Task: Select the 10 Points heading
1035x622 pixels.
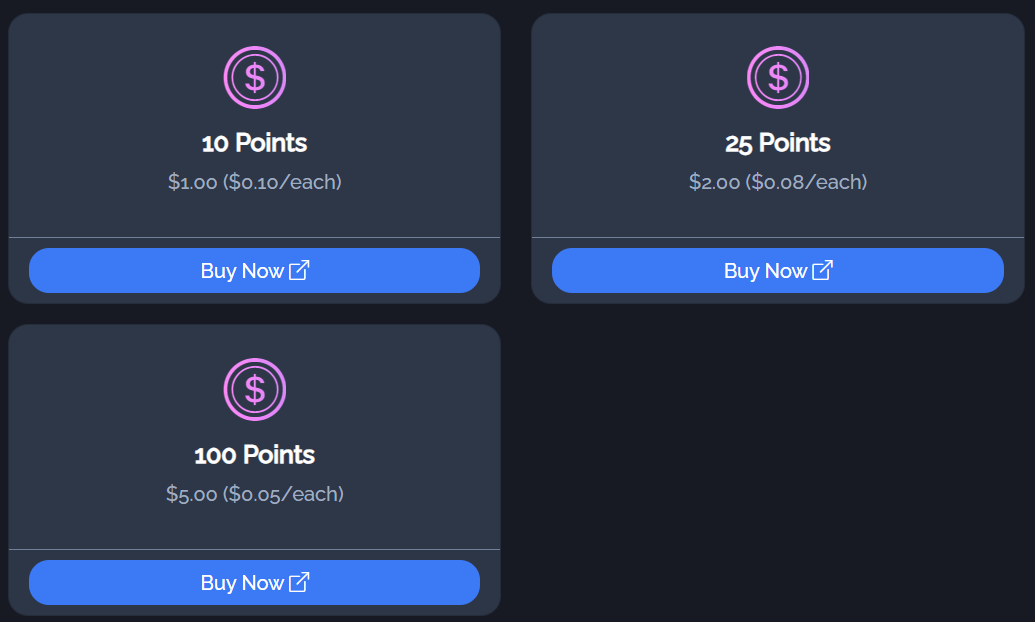Action: click(254, 143)
